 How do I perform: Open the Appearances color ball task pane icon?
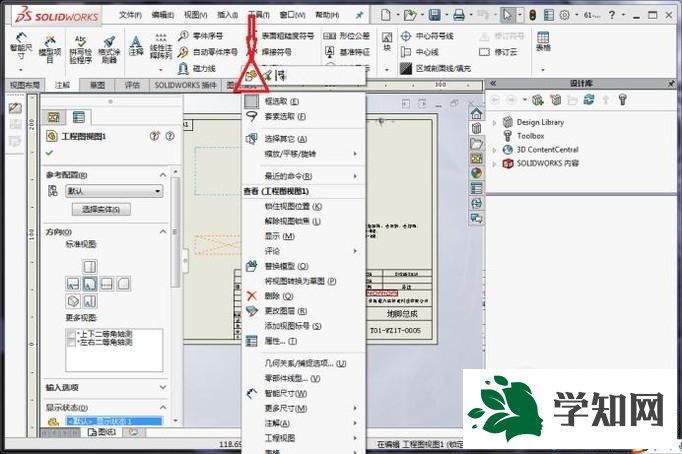(x=476, y=173)
